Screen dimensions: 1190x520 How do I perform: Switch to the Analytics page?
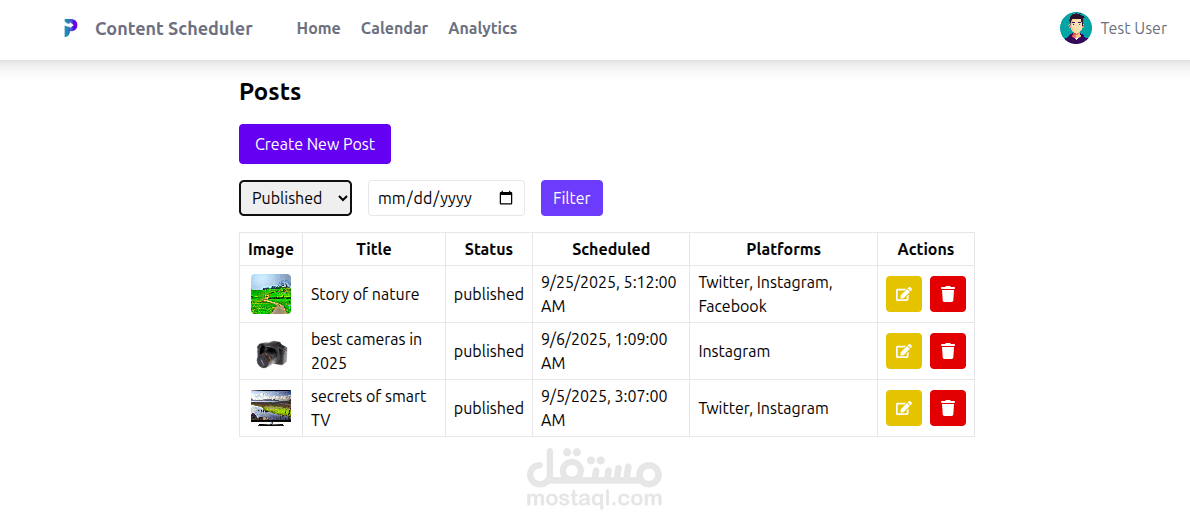[483, 29]
